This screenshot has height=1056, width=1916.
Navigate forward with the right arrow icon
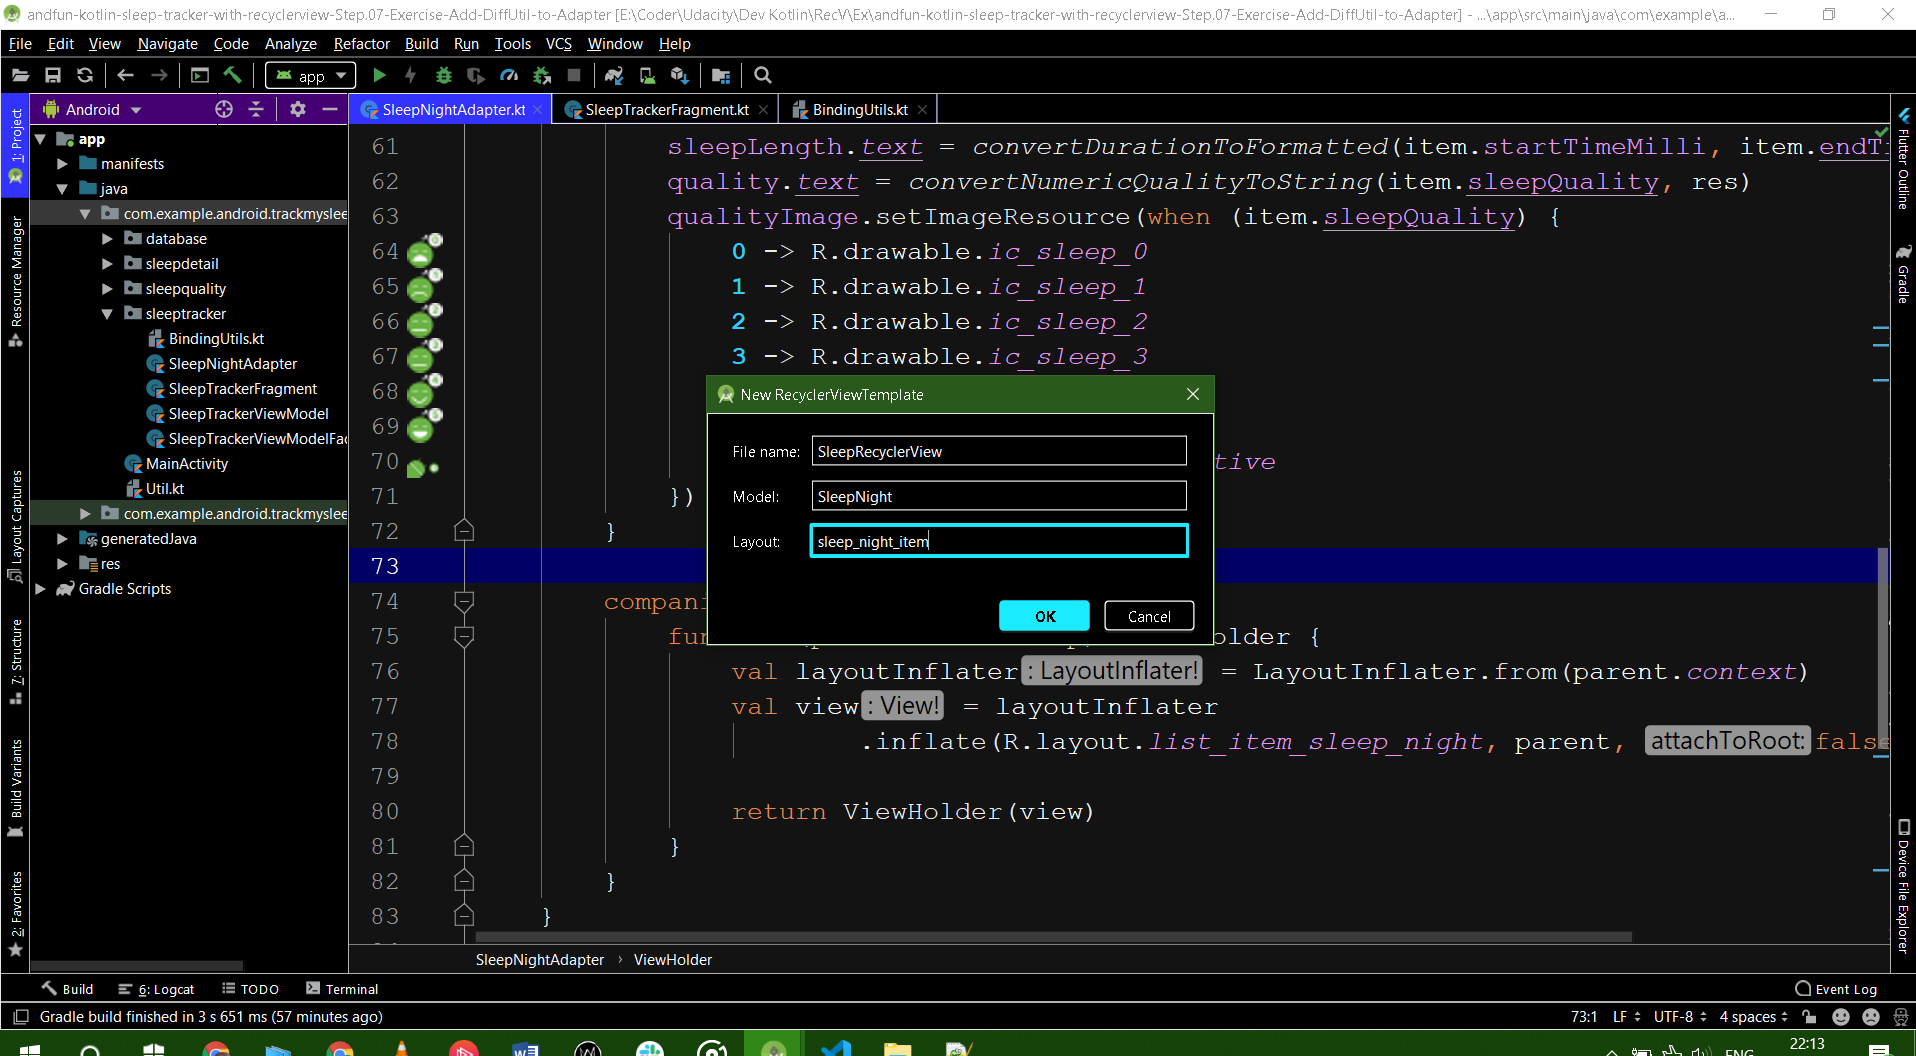[x=159, y=75]
